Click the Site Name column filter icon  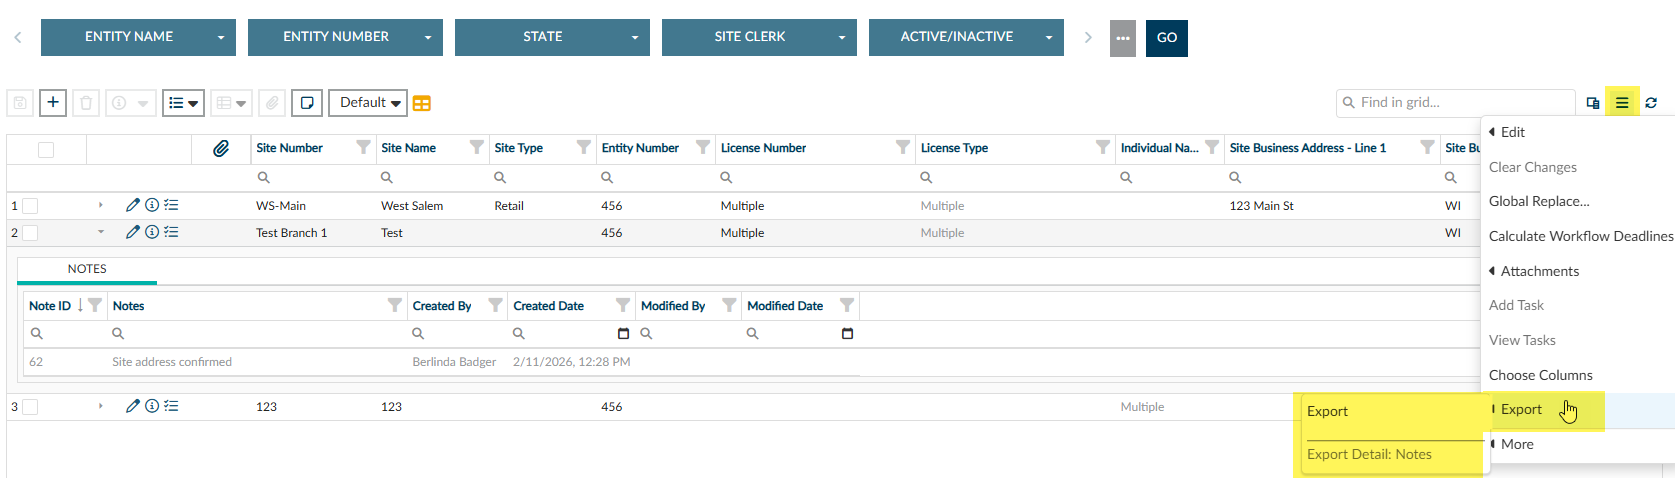click(x=477, y=148)
